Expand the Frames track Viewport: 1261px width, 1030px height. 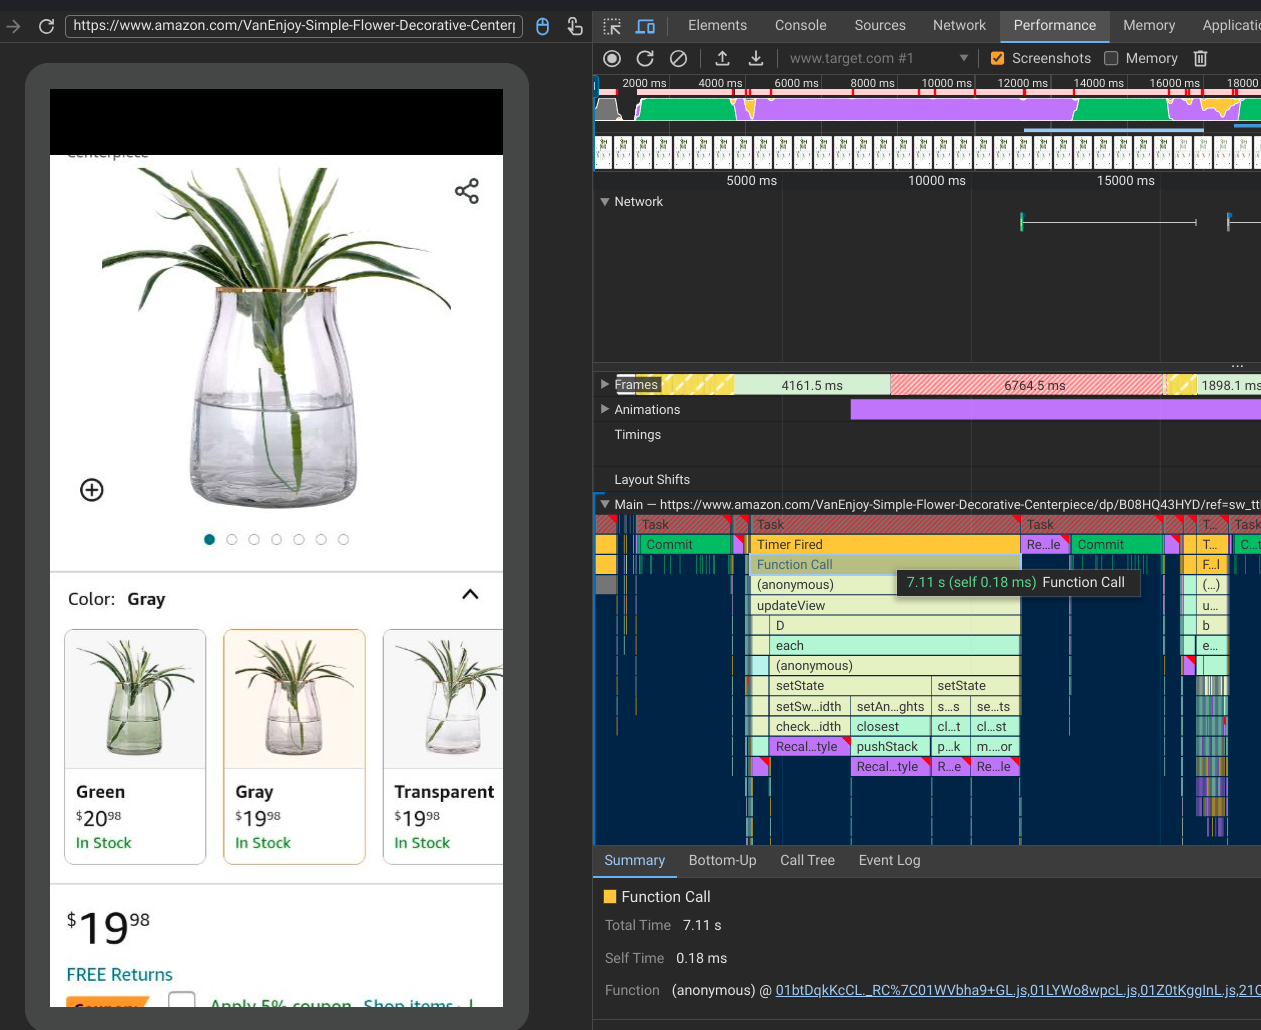pos(604,384)
